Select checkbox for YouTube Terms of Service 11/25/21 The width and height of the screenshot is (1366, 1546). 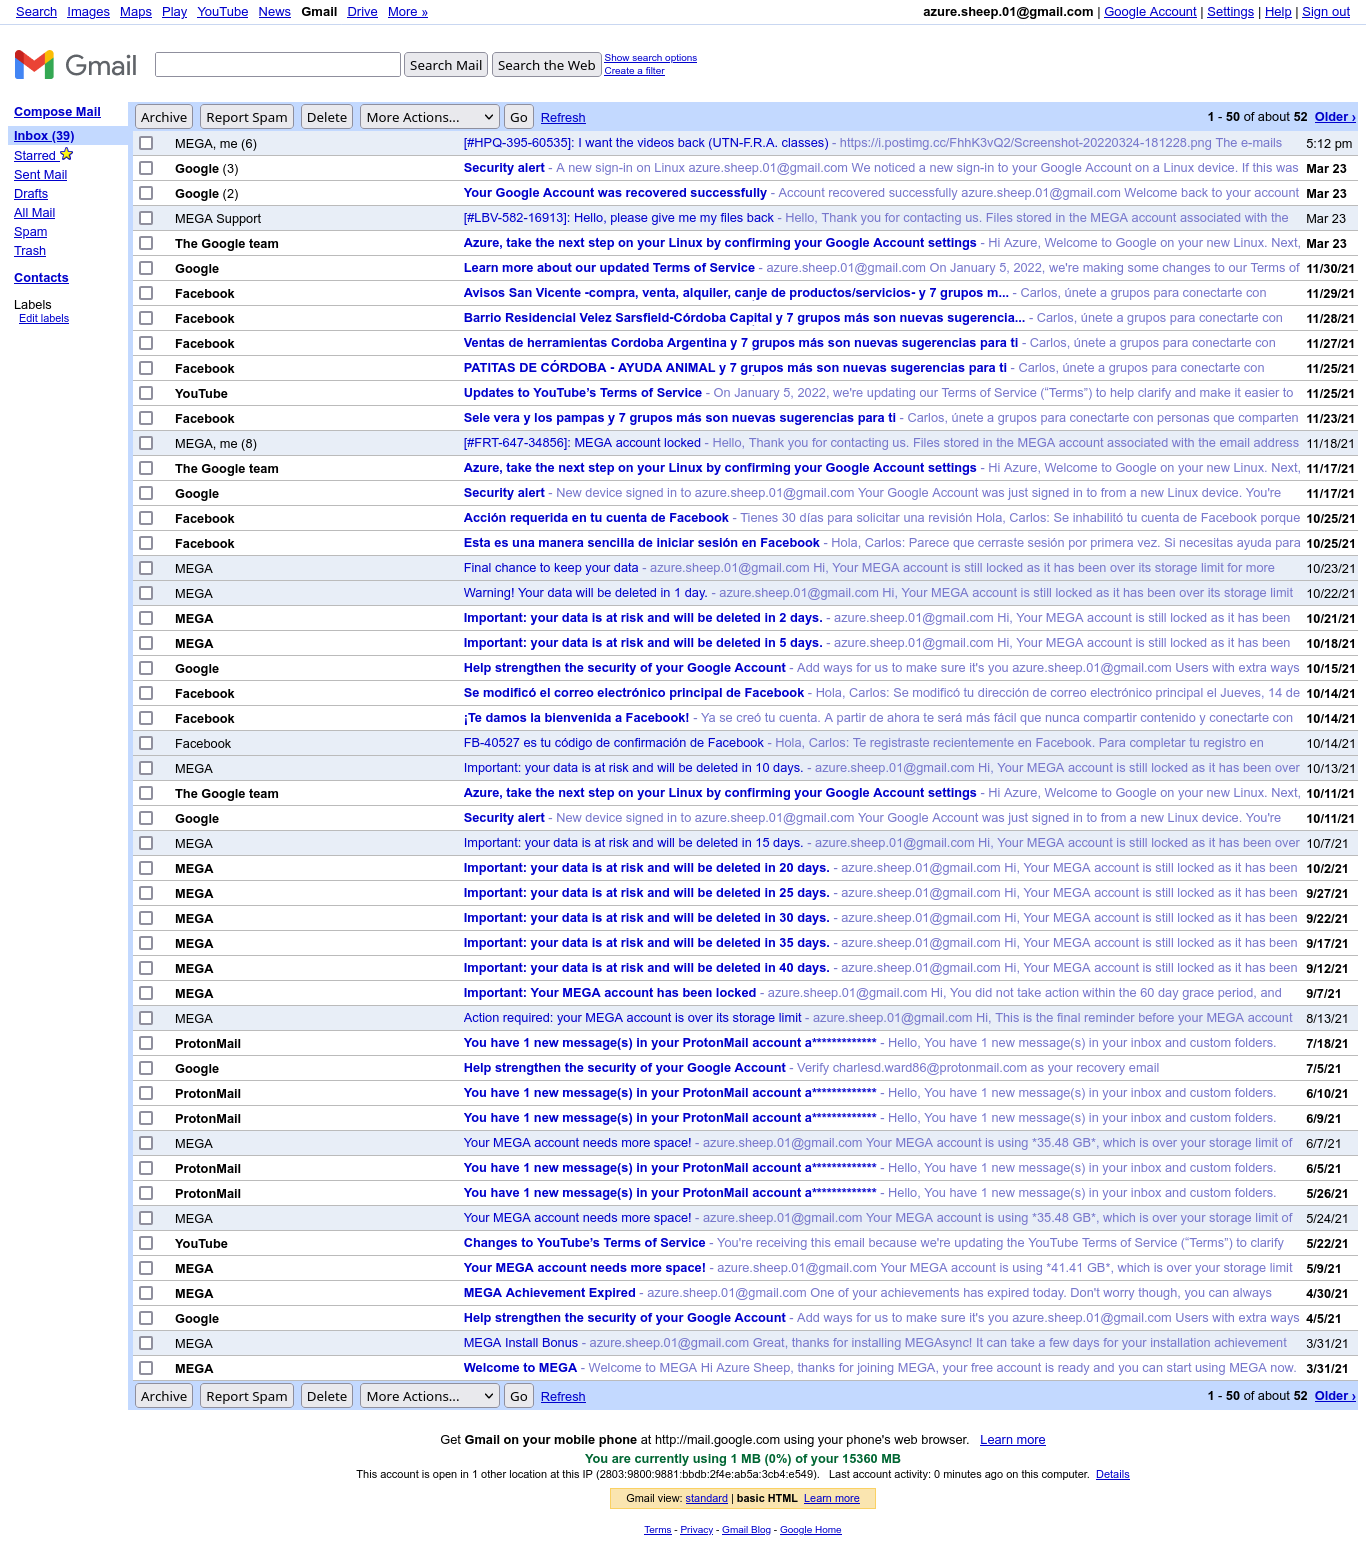tap(146, 393)
